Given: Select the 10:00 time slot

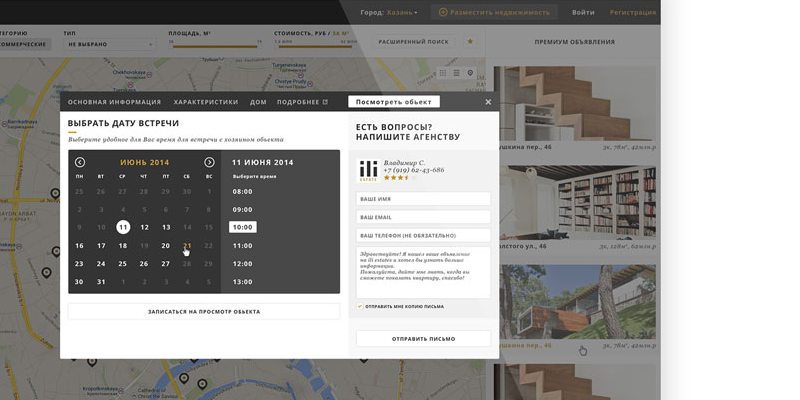Looking at the screenshot, I should (x=243, y=227).
